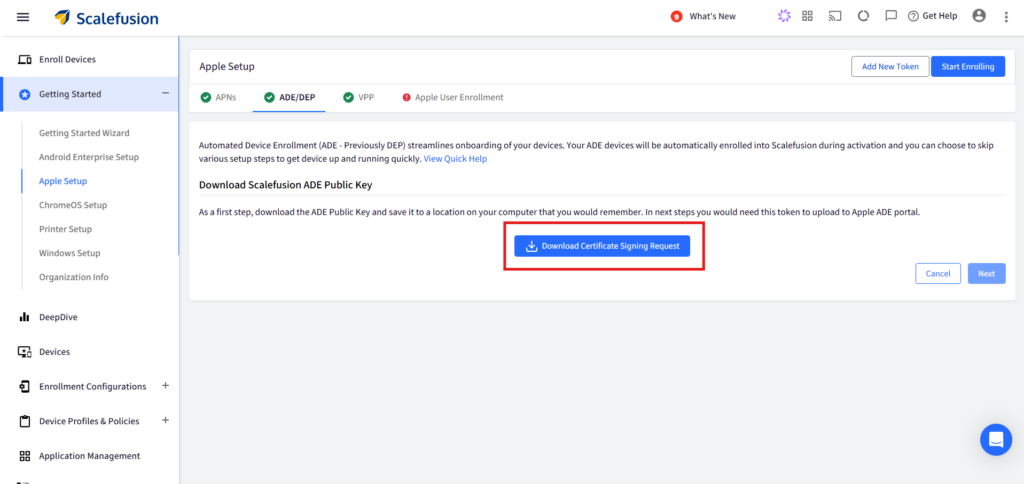Click the Cancel button
Viewport: 1024px width, 484px height.
tap(938, 274)
